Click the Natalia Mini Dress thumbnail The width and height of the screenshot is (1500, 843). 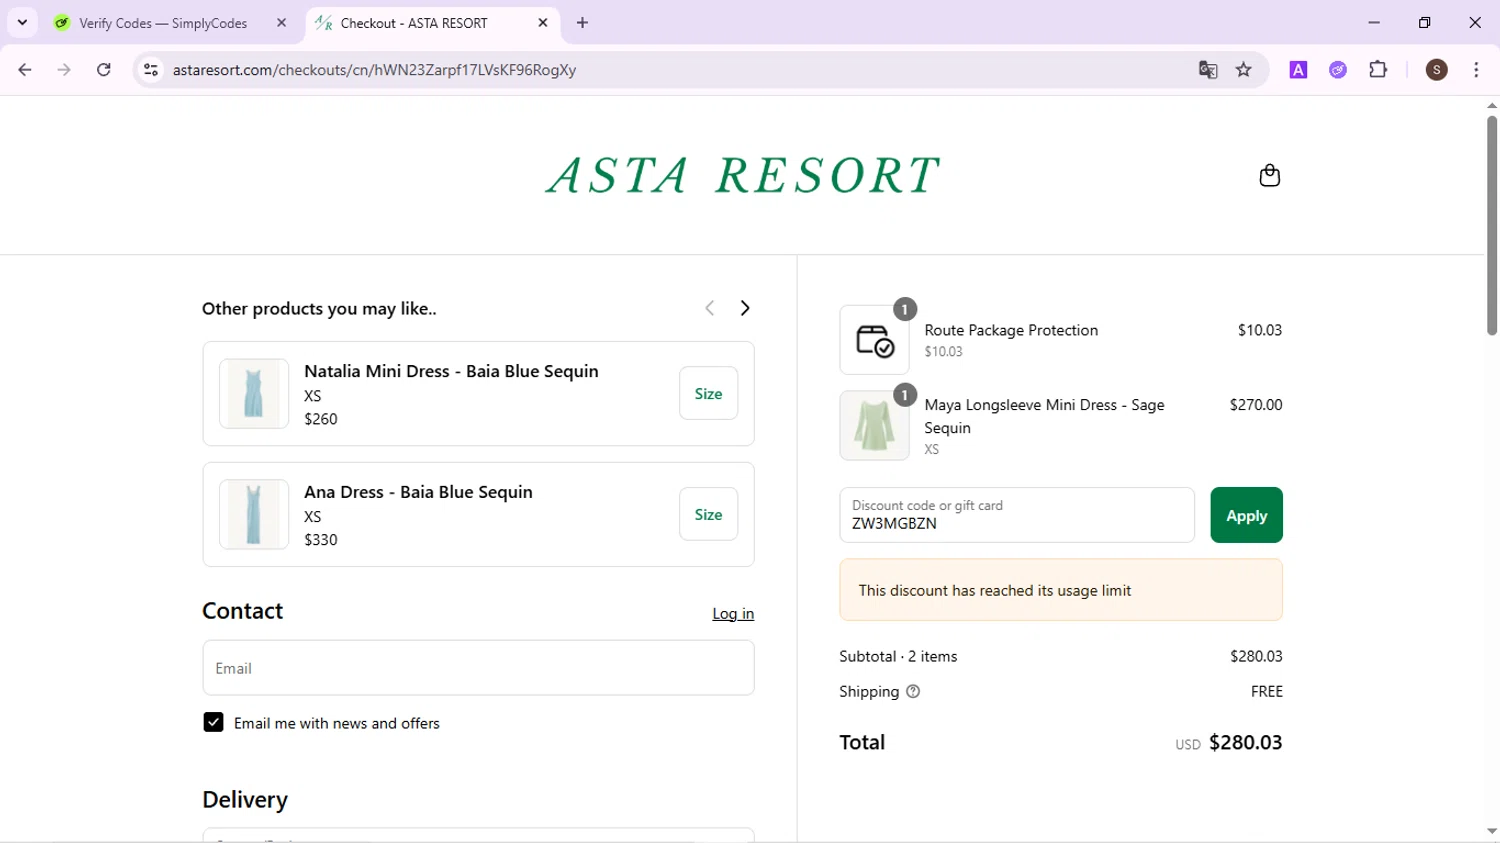tap(254, 393)
